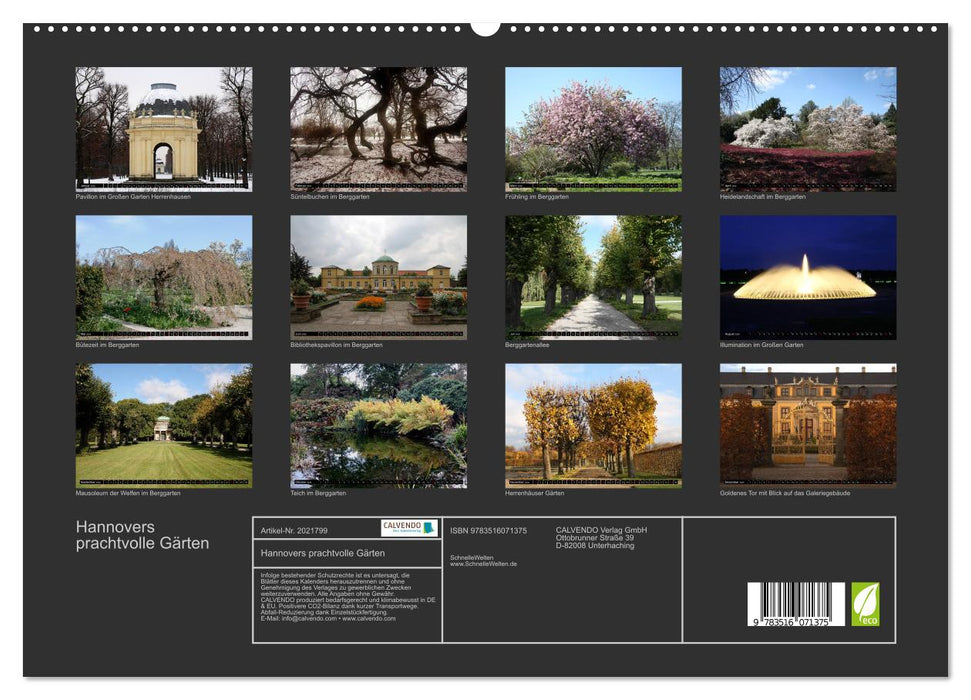
Task: Select the Pavillon im Großen Garten photo
Action: tap(163, 129)
